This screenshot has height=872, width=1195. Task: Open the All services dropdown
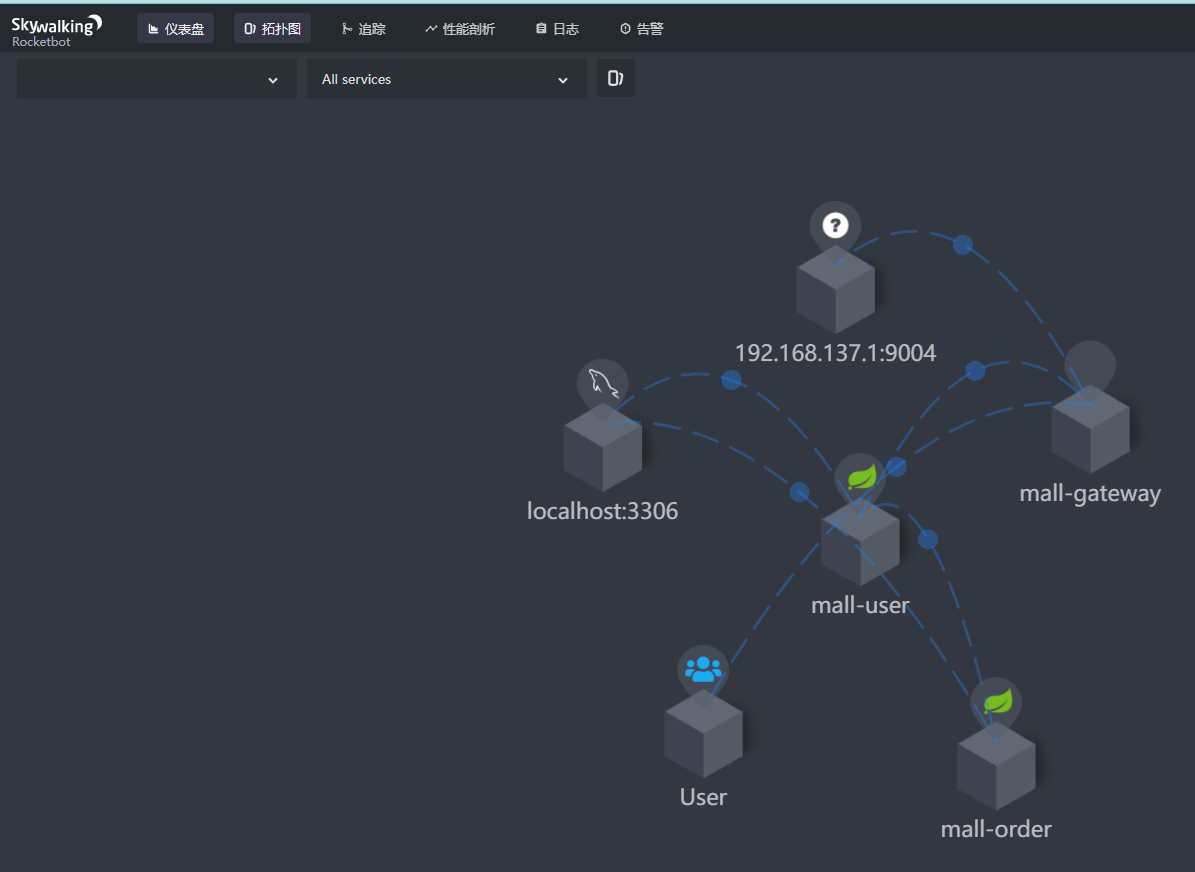(447, 79)
